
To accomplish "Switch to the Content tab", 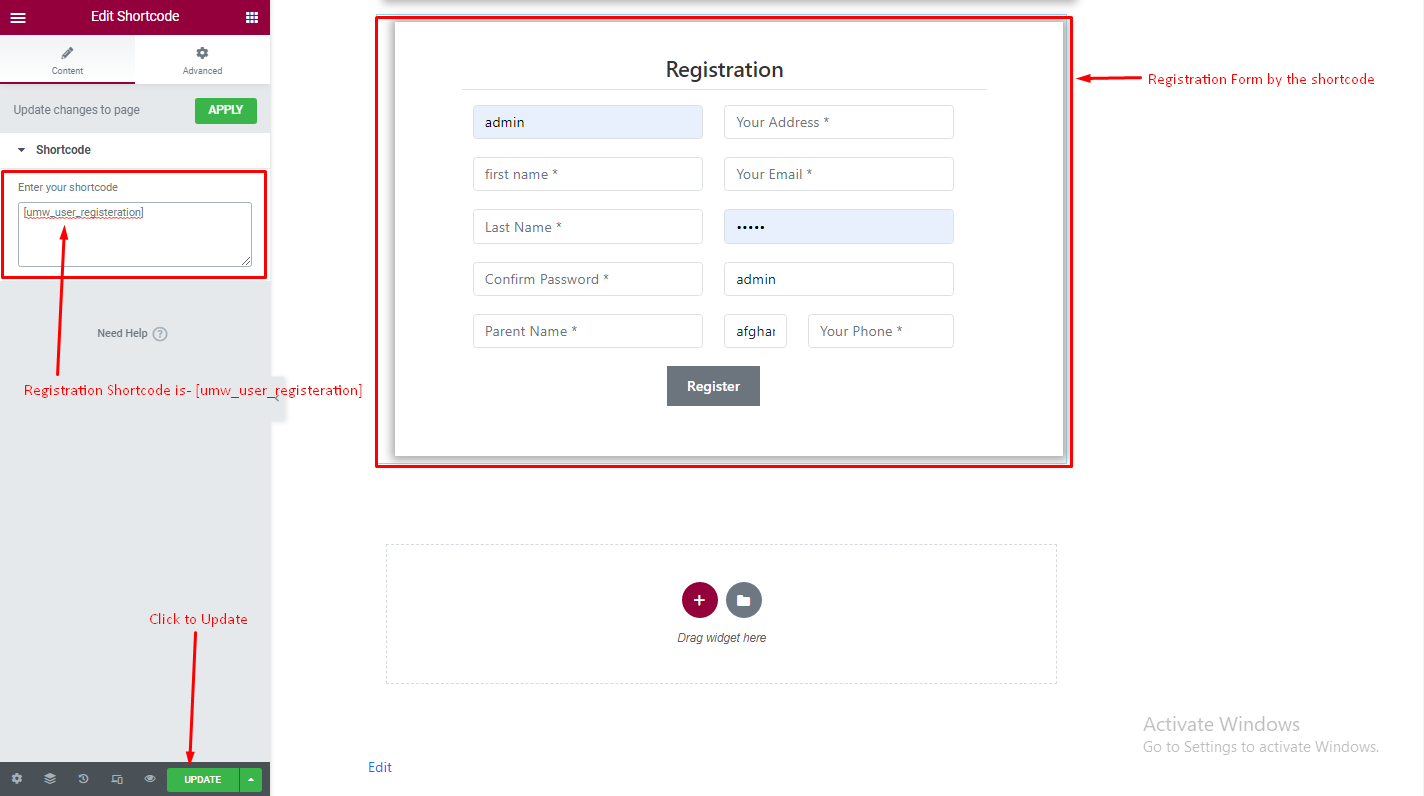I will (x=67, y=60).
